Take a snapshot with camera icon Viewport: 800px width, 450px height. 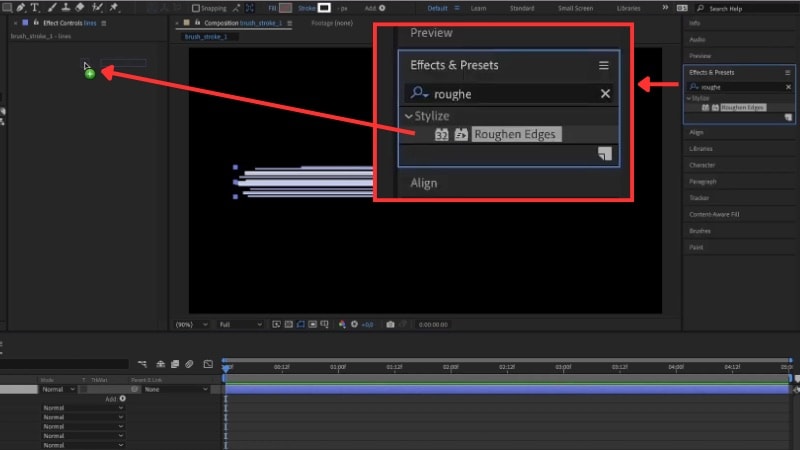point(390,324)
